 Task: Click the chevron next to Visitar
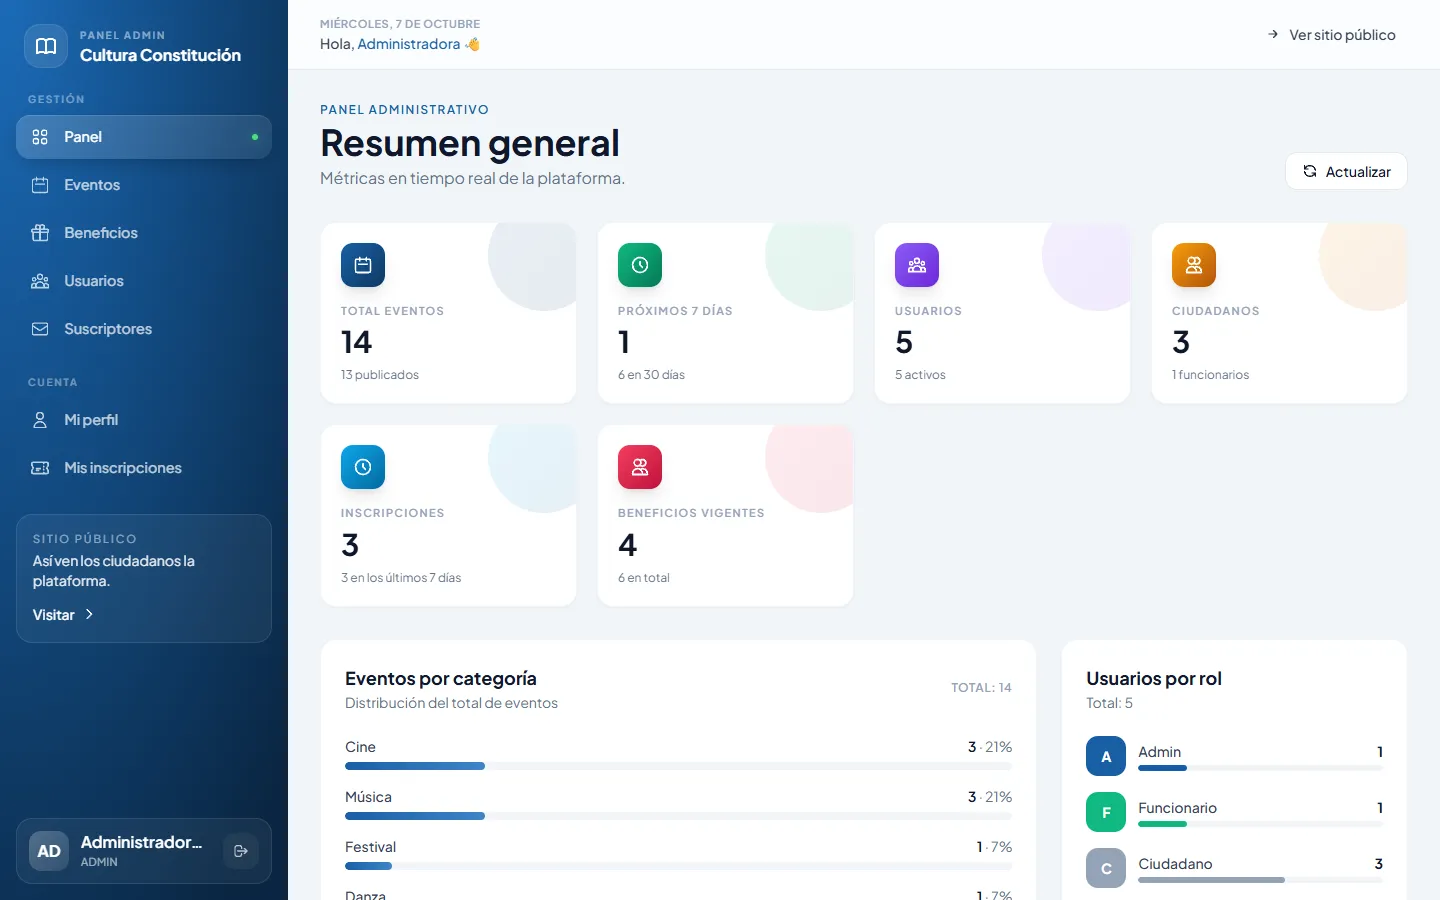(89, 615)
